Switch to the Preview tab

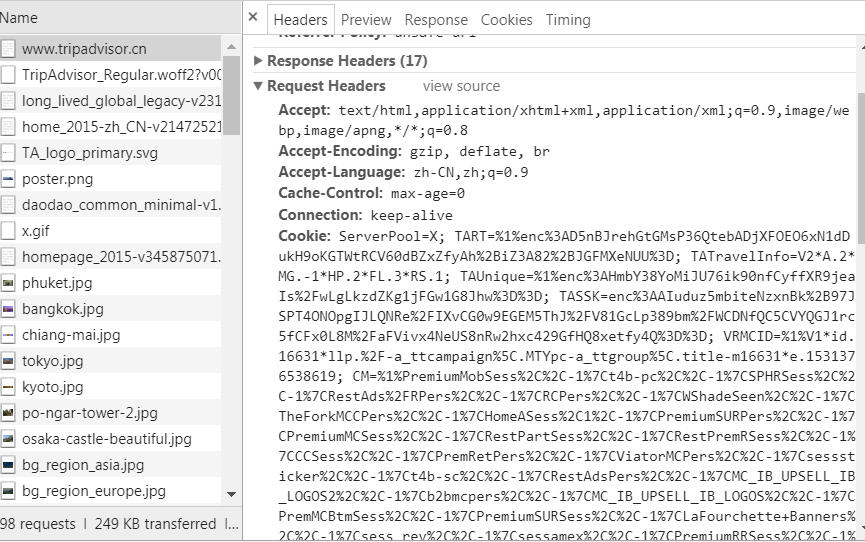tap(366, 20)
